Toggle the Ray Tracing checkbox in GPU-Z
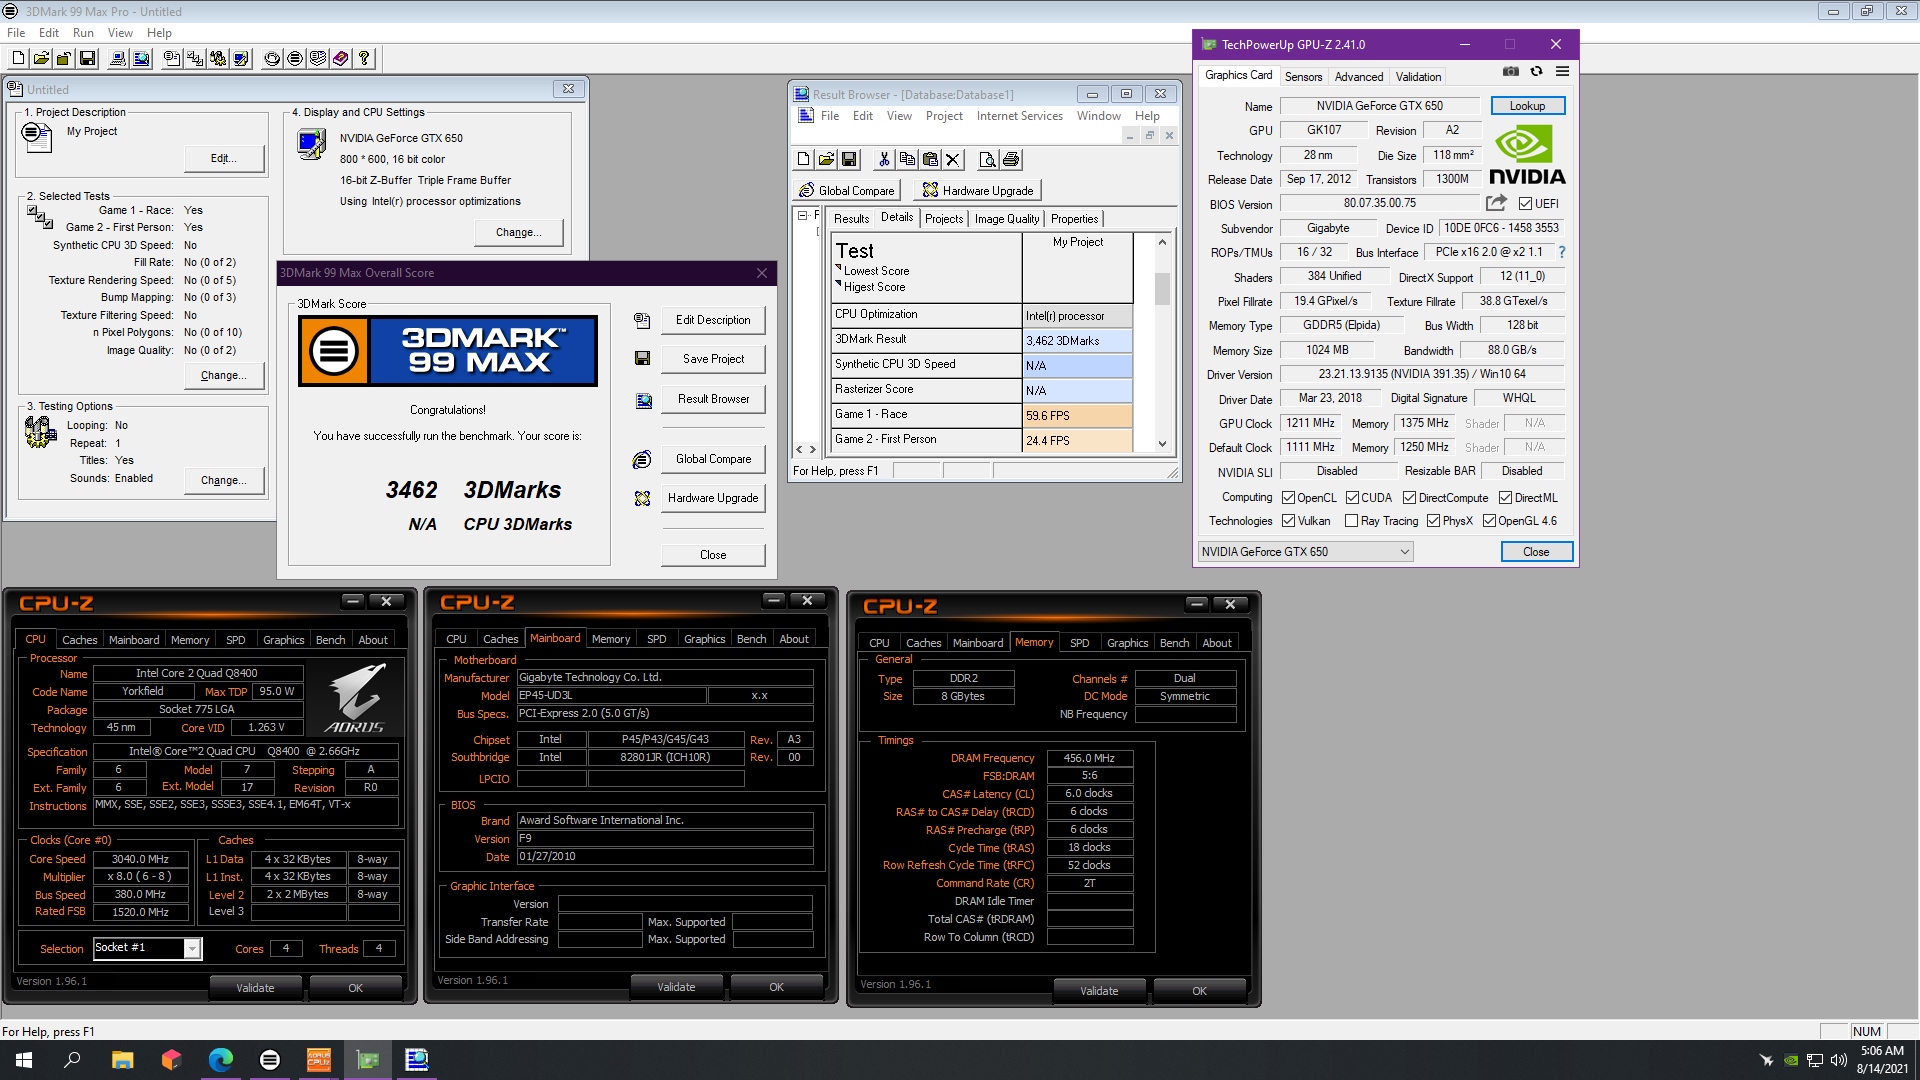 coord(1351,521)
